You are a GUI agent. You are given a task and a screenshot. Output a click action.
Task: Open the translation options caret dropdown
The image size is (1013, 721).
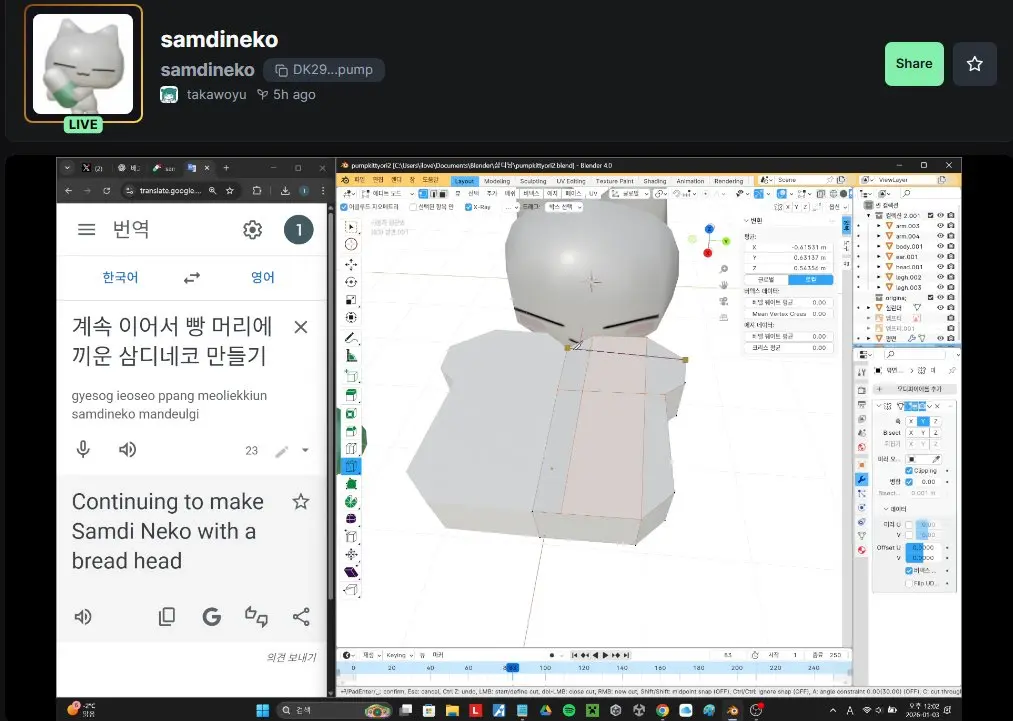[x=305, y=450]
